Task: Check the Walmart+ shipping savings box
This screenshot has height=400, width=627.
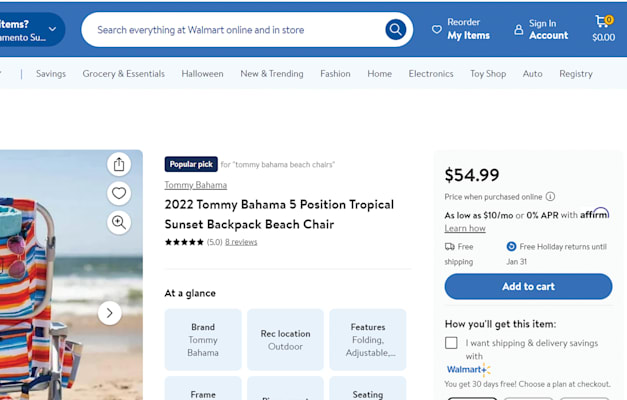Action: [x=451, y=343]
